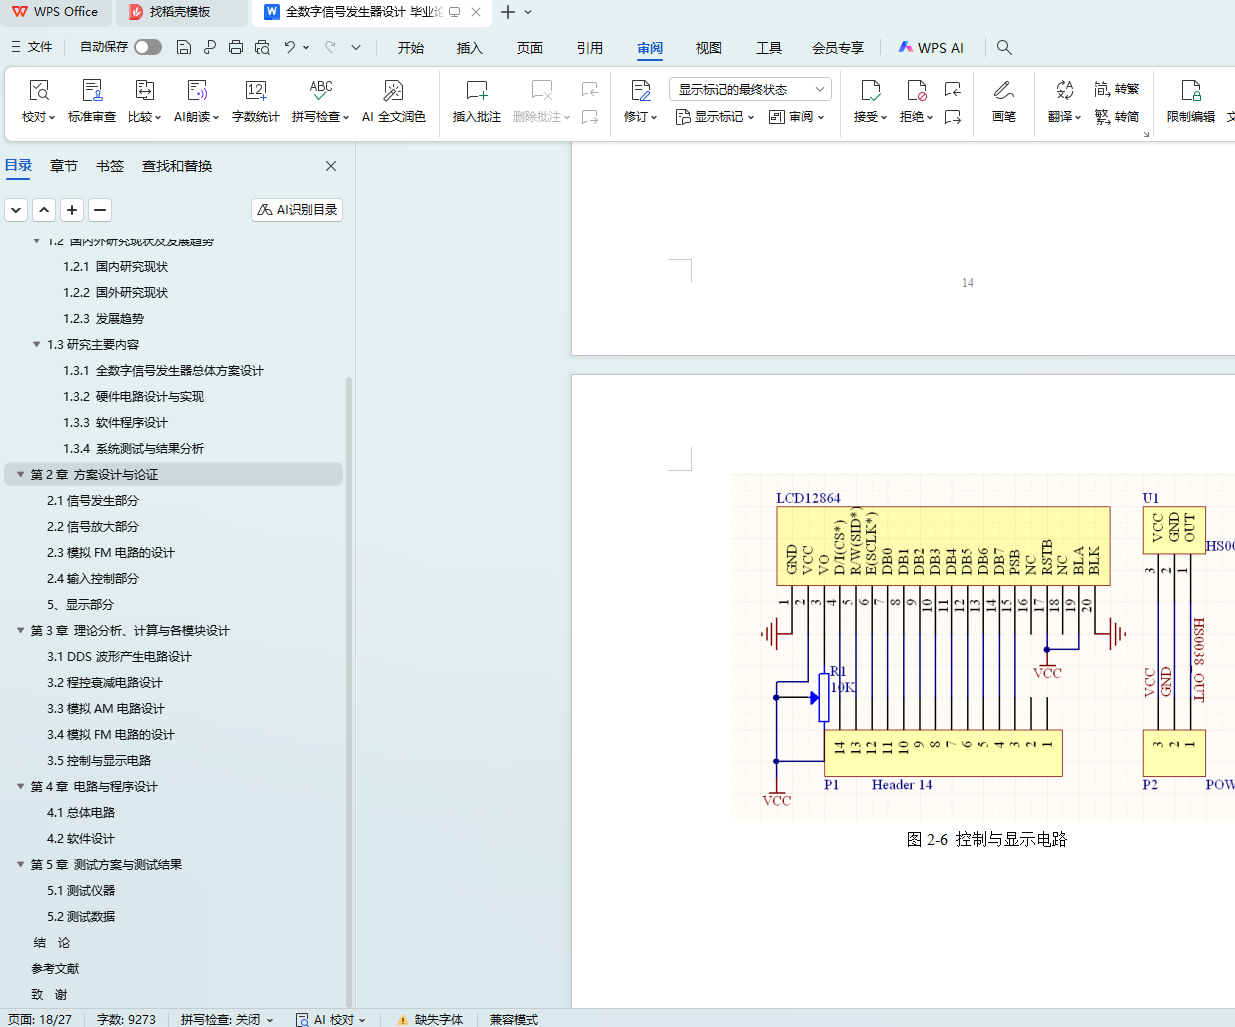Click the 转繁 convert to traditional icon
1235x1027 pixels.
pos(1116,89)
